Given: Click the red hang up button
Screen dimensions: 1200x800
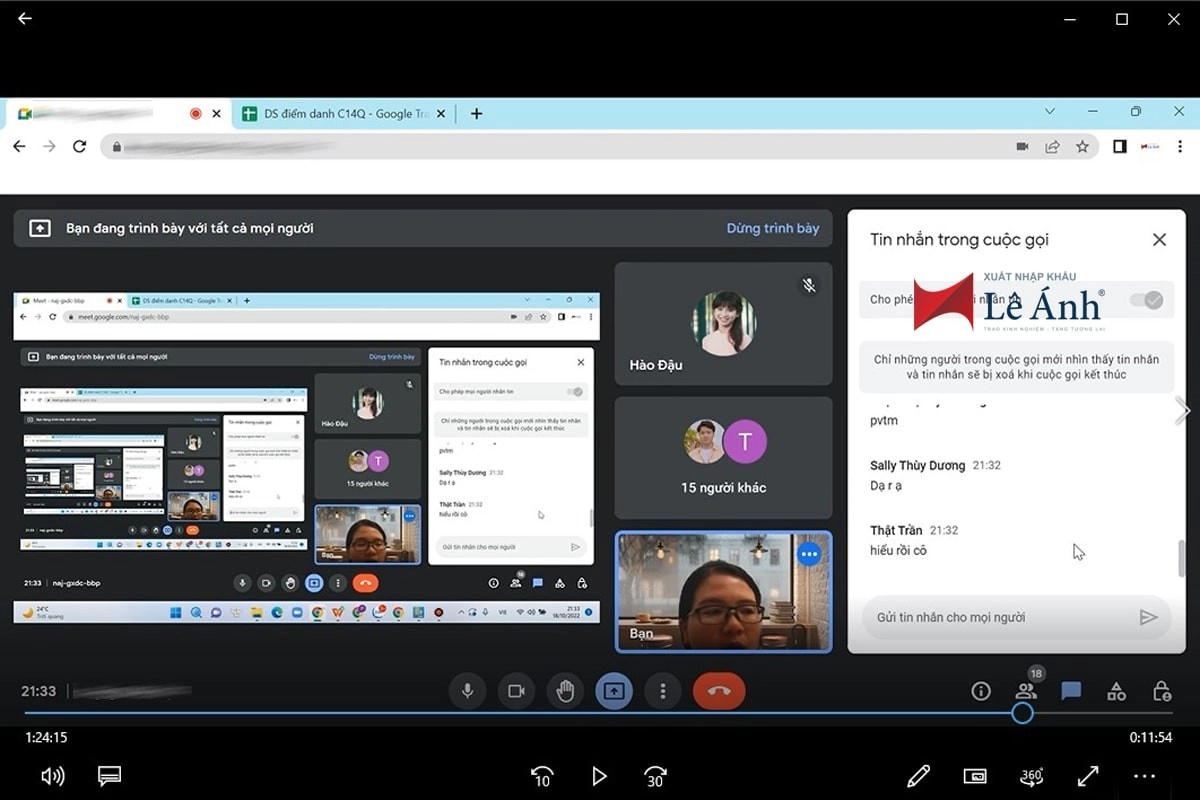Looking at the screenshot, I should pos(718,691).
